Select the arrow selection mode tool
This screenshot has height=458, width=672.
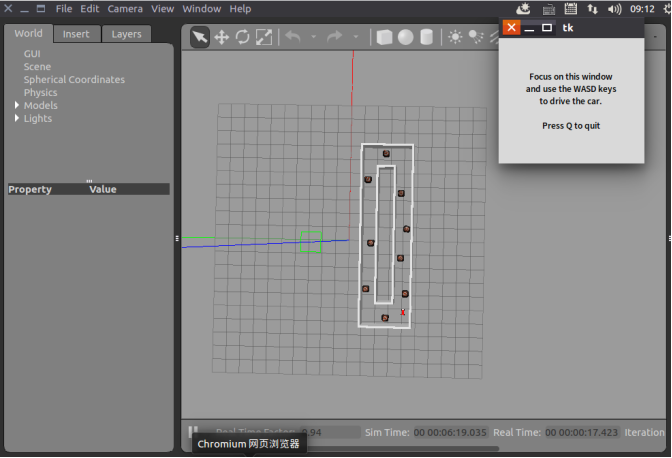pos(200,37)
